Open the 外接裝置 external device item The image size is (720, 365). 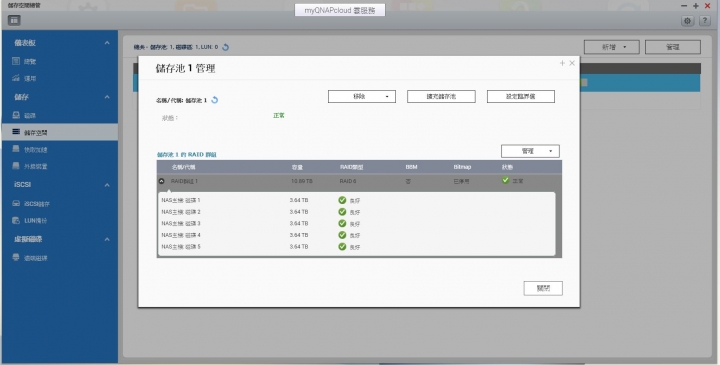pyautogui.click(x=60, y=166)
